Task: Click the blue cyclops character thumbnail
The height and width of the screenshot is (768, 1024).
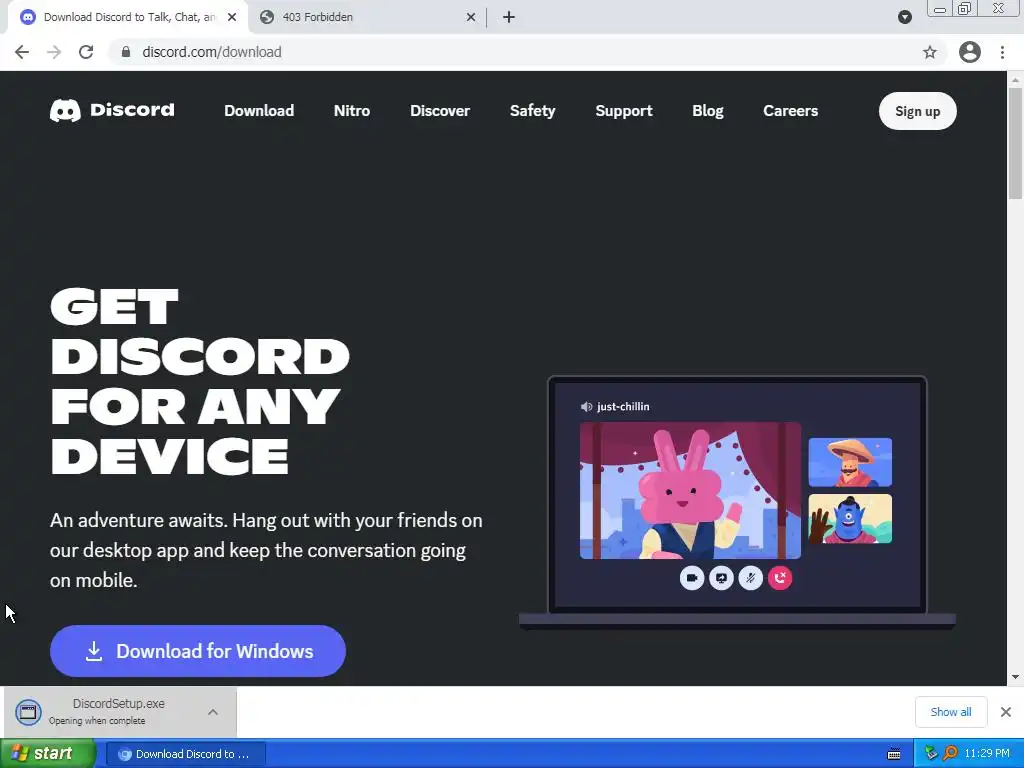Action: (850, 519)
